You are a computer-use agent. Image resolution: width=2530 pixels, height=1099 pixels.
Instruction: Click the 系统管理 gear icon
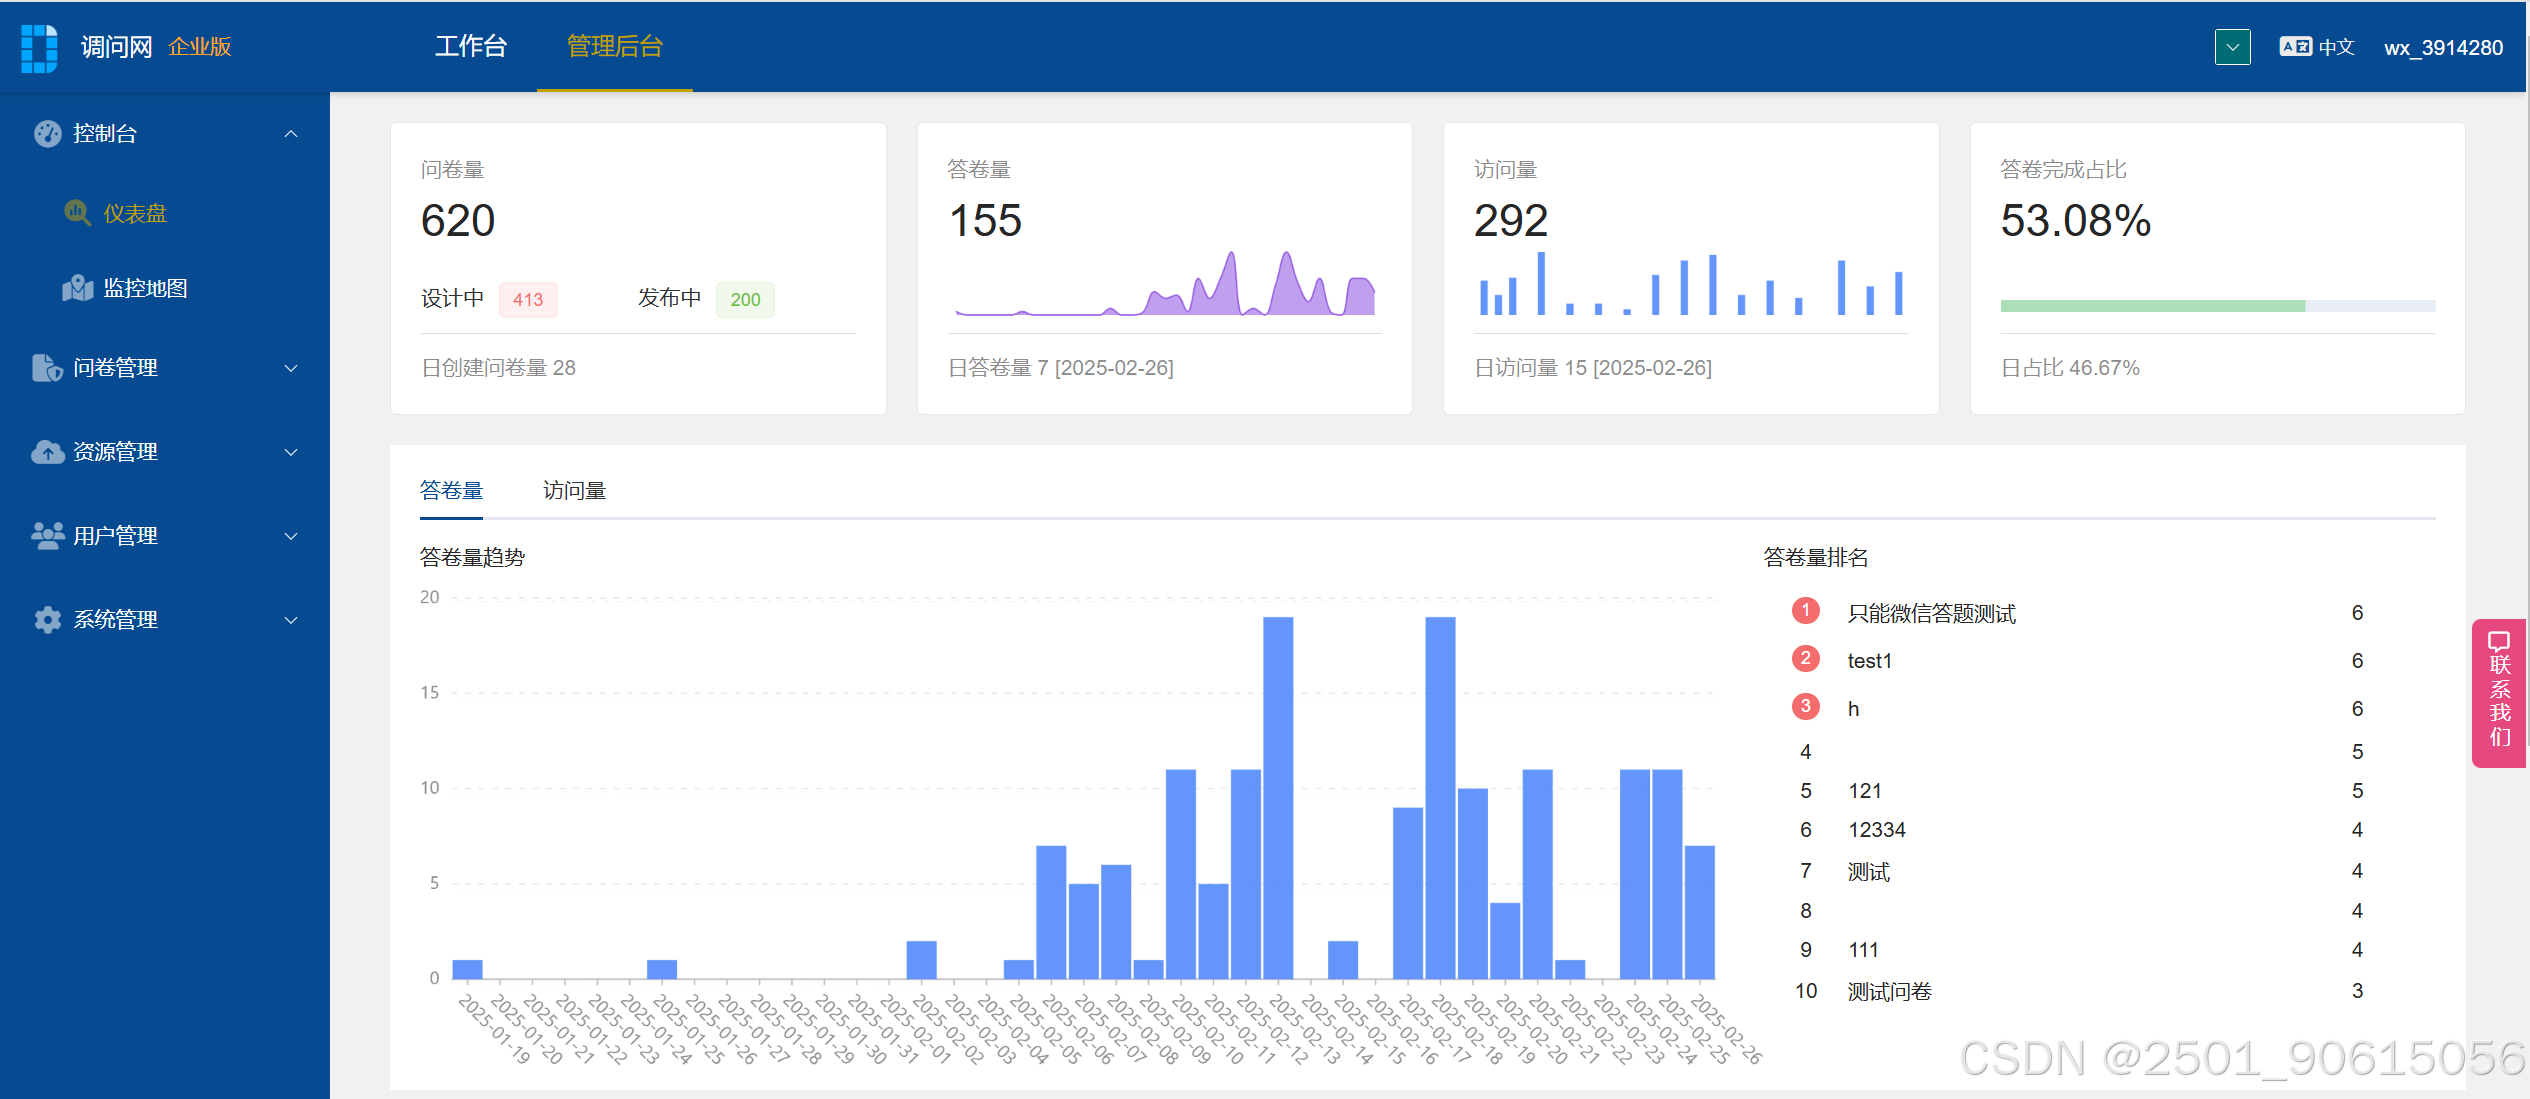(47, 620)
